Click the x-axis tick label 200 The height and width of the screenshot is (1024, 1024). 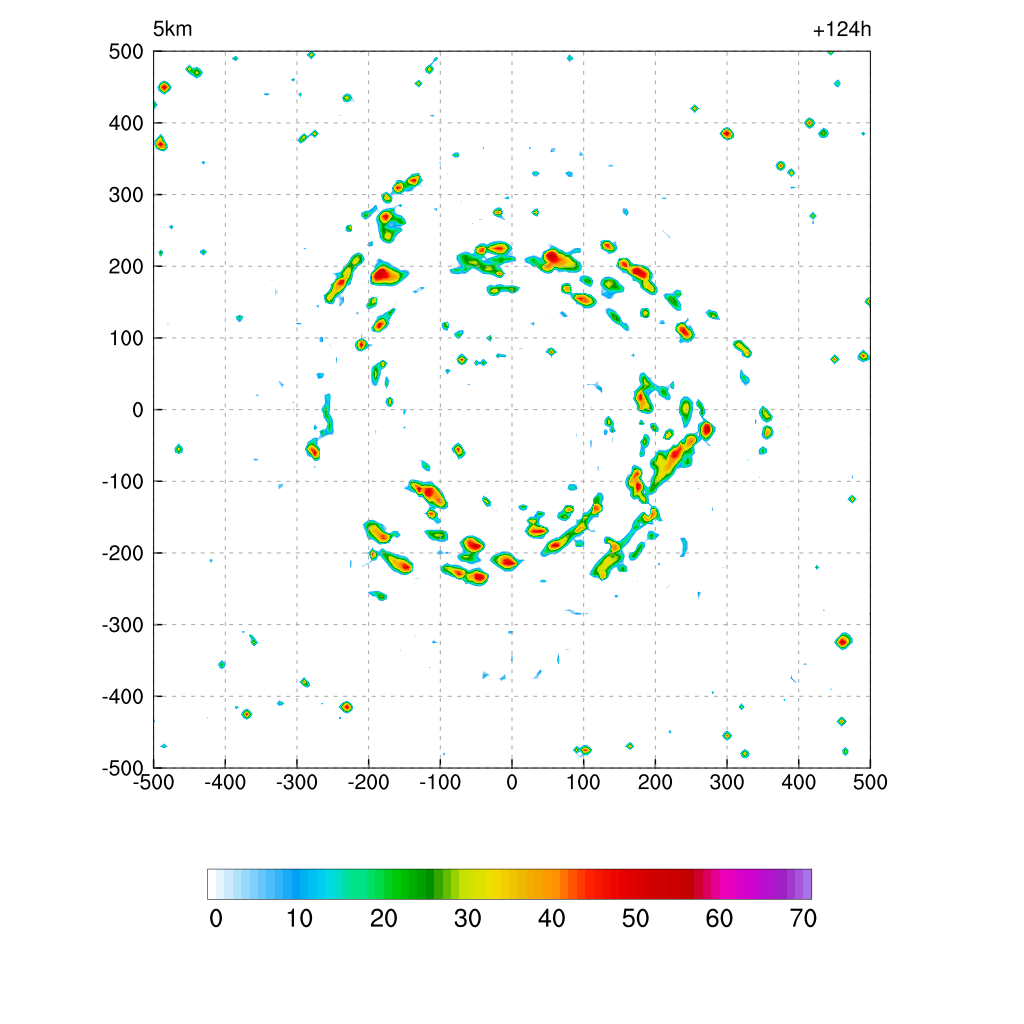tap(655, 782)
